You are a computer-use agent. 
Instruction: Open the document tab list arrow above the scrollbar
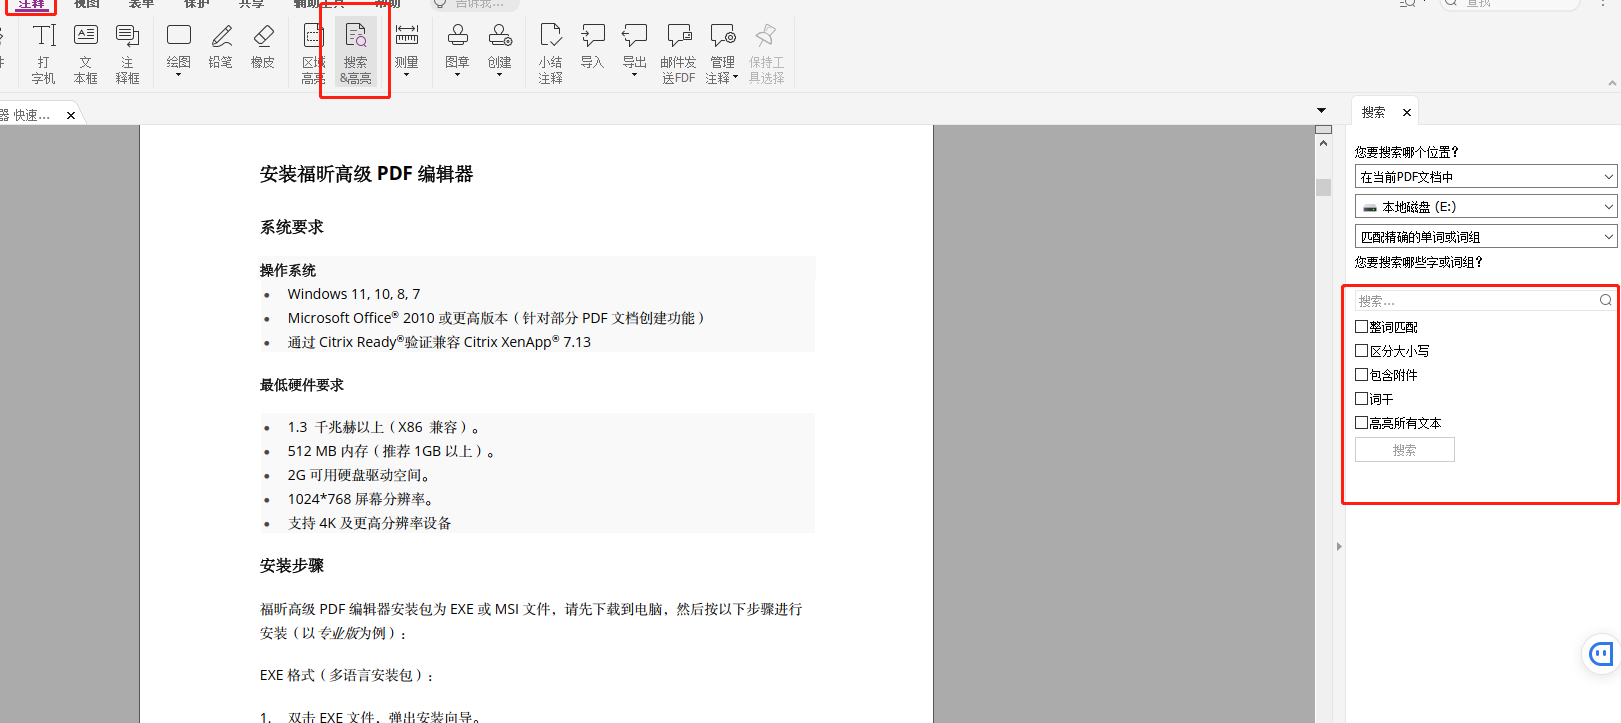[1321, 110]
